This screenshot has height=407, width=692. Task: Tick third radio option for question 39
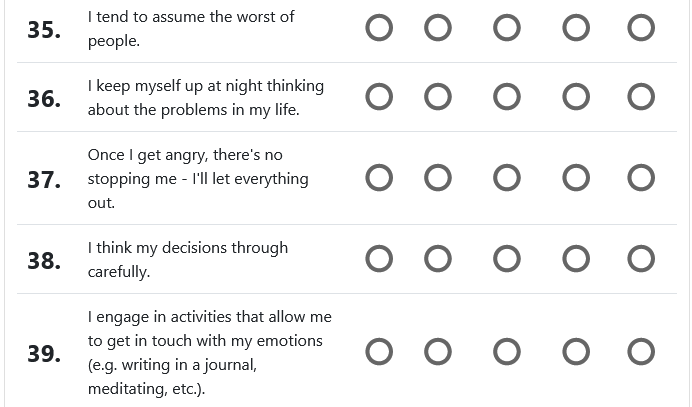(507, 352)
